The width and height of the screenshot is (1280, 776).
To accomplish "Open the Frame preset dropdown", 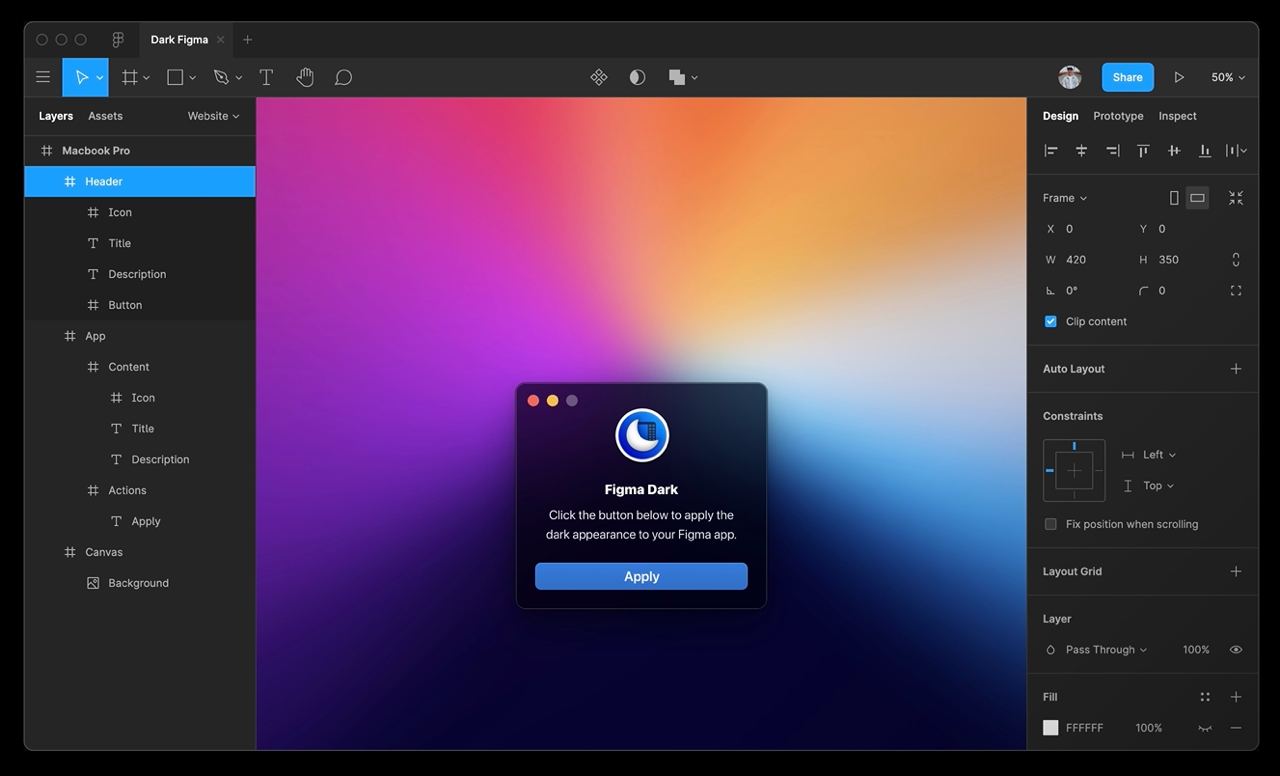I will (1064, 198).
